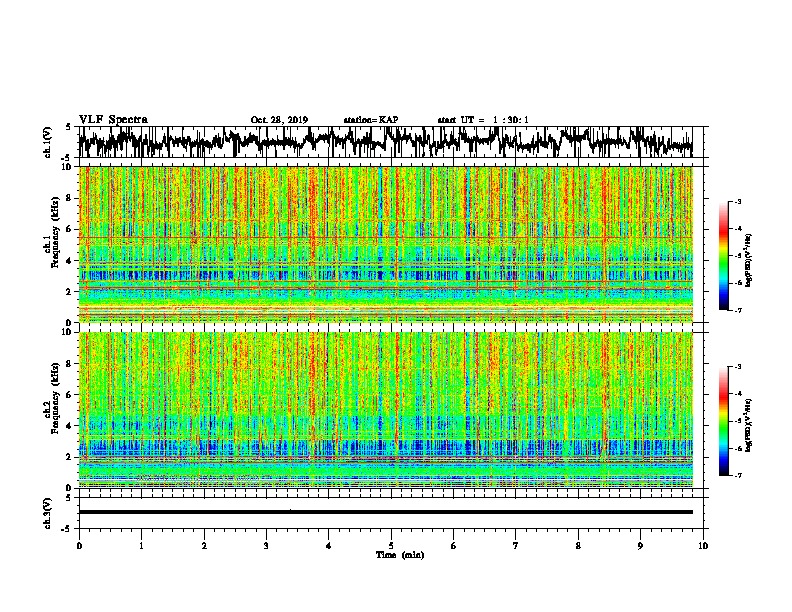Click the ch.1 spectrogram color scale bar
This screenshot has width=792, height=612.
[x=723, y=256]
